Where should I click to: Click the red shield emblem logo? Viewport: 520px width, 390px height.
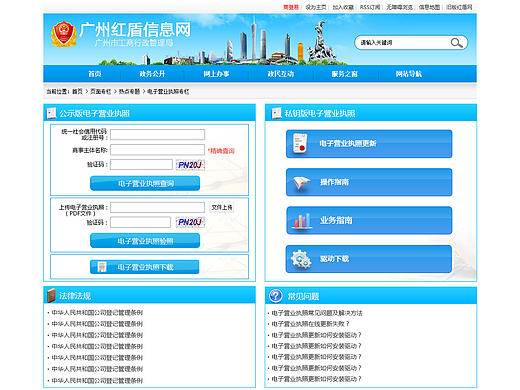(64, 34)
